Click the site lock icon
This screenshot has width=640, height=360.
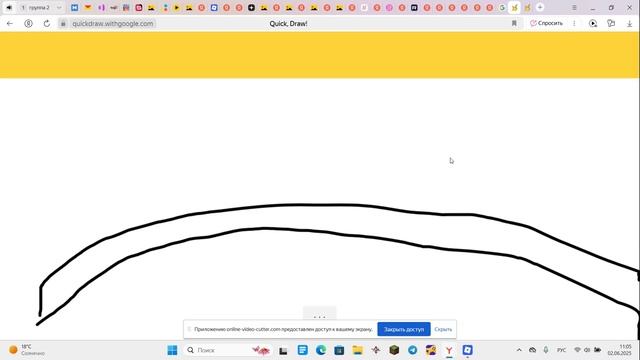pos(63,24)
